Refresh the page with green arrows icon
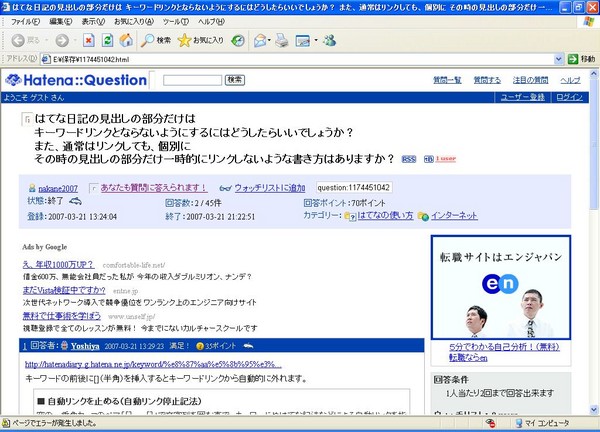The height and width of the screenshot is (432, 600). coord(107,40)
